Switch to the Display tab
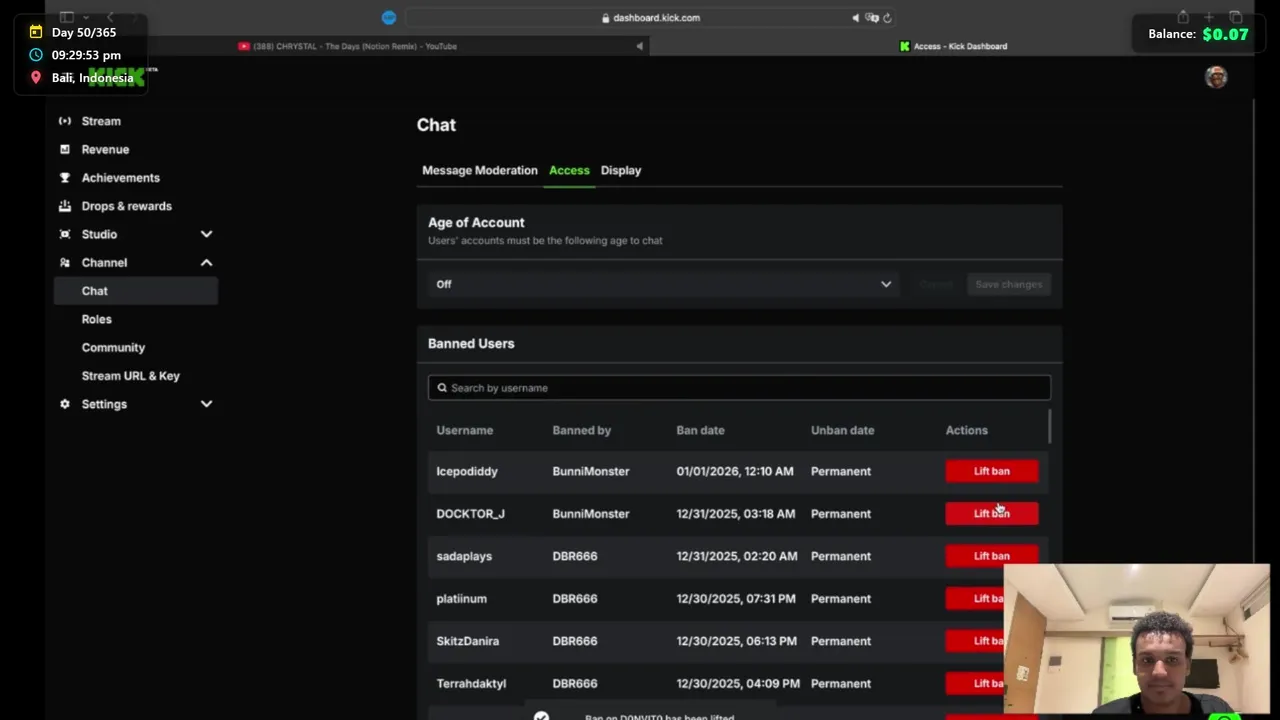This screenshot has height=720, width=1280. click(621, 170)
